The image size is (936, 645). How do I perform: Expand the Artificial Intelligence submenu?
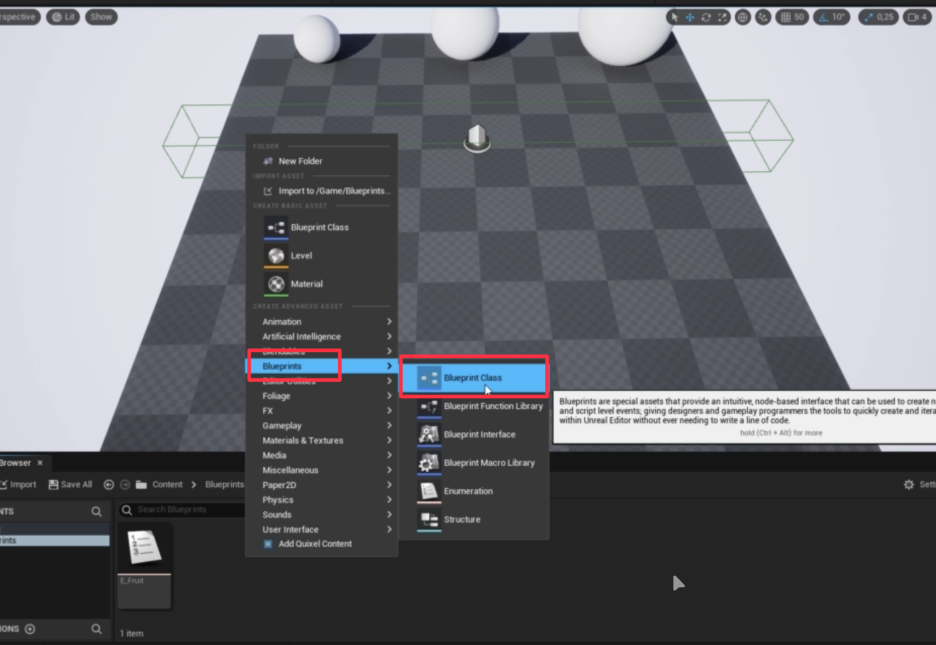click(x=322, y=337)
